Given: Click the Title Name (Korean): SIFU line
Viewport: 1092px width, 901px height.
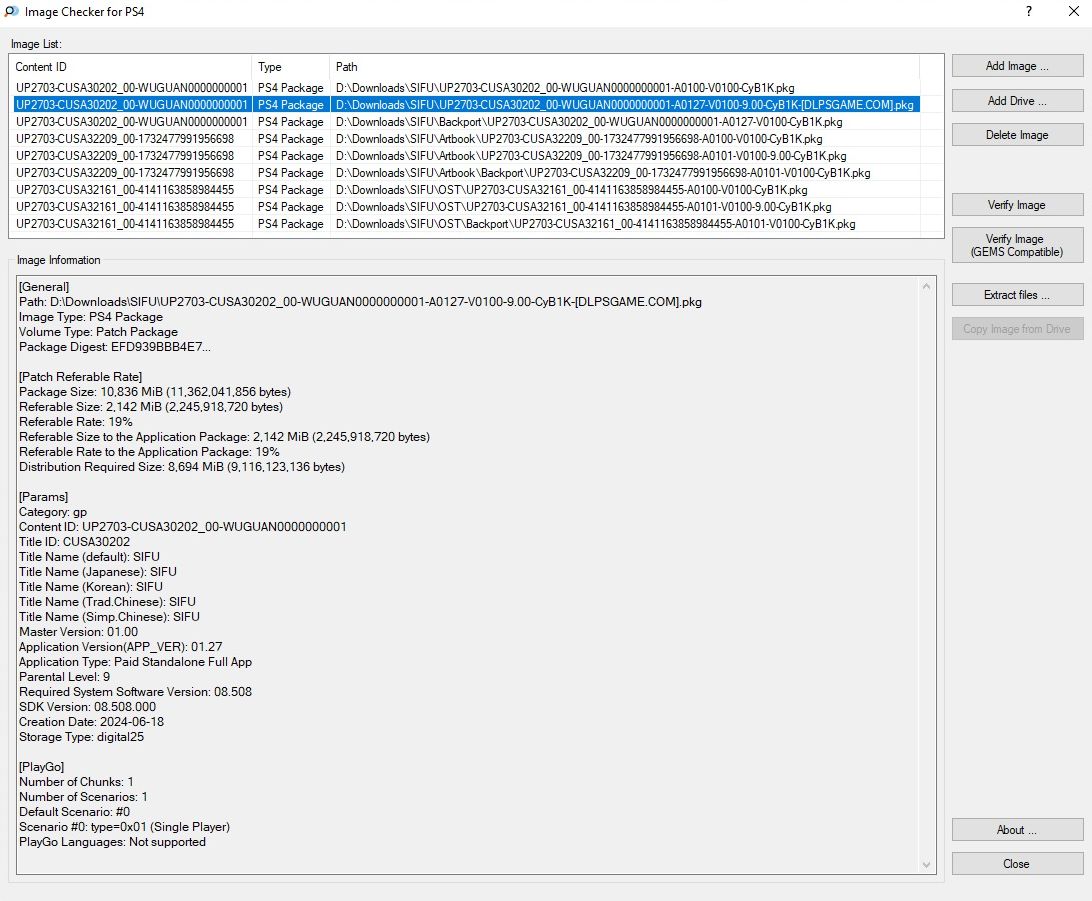Looking at the screenshot, I should (x=91, y=587).
